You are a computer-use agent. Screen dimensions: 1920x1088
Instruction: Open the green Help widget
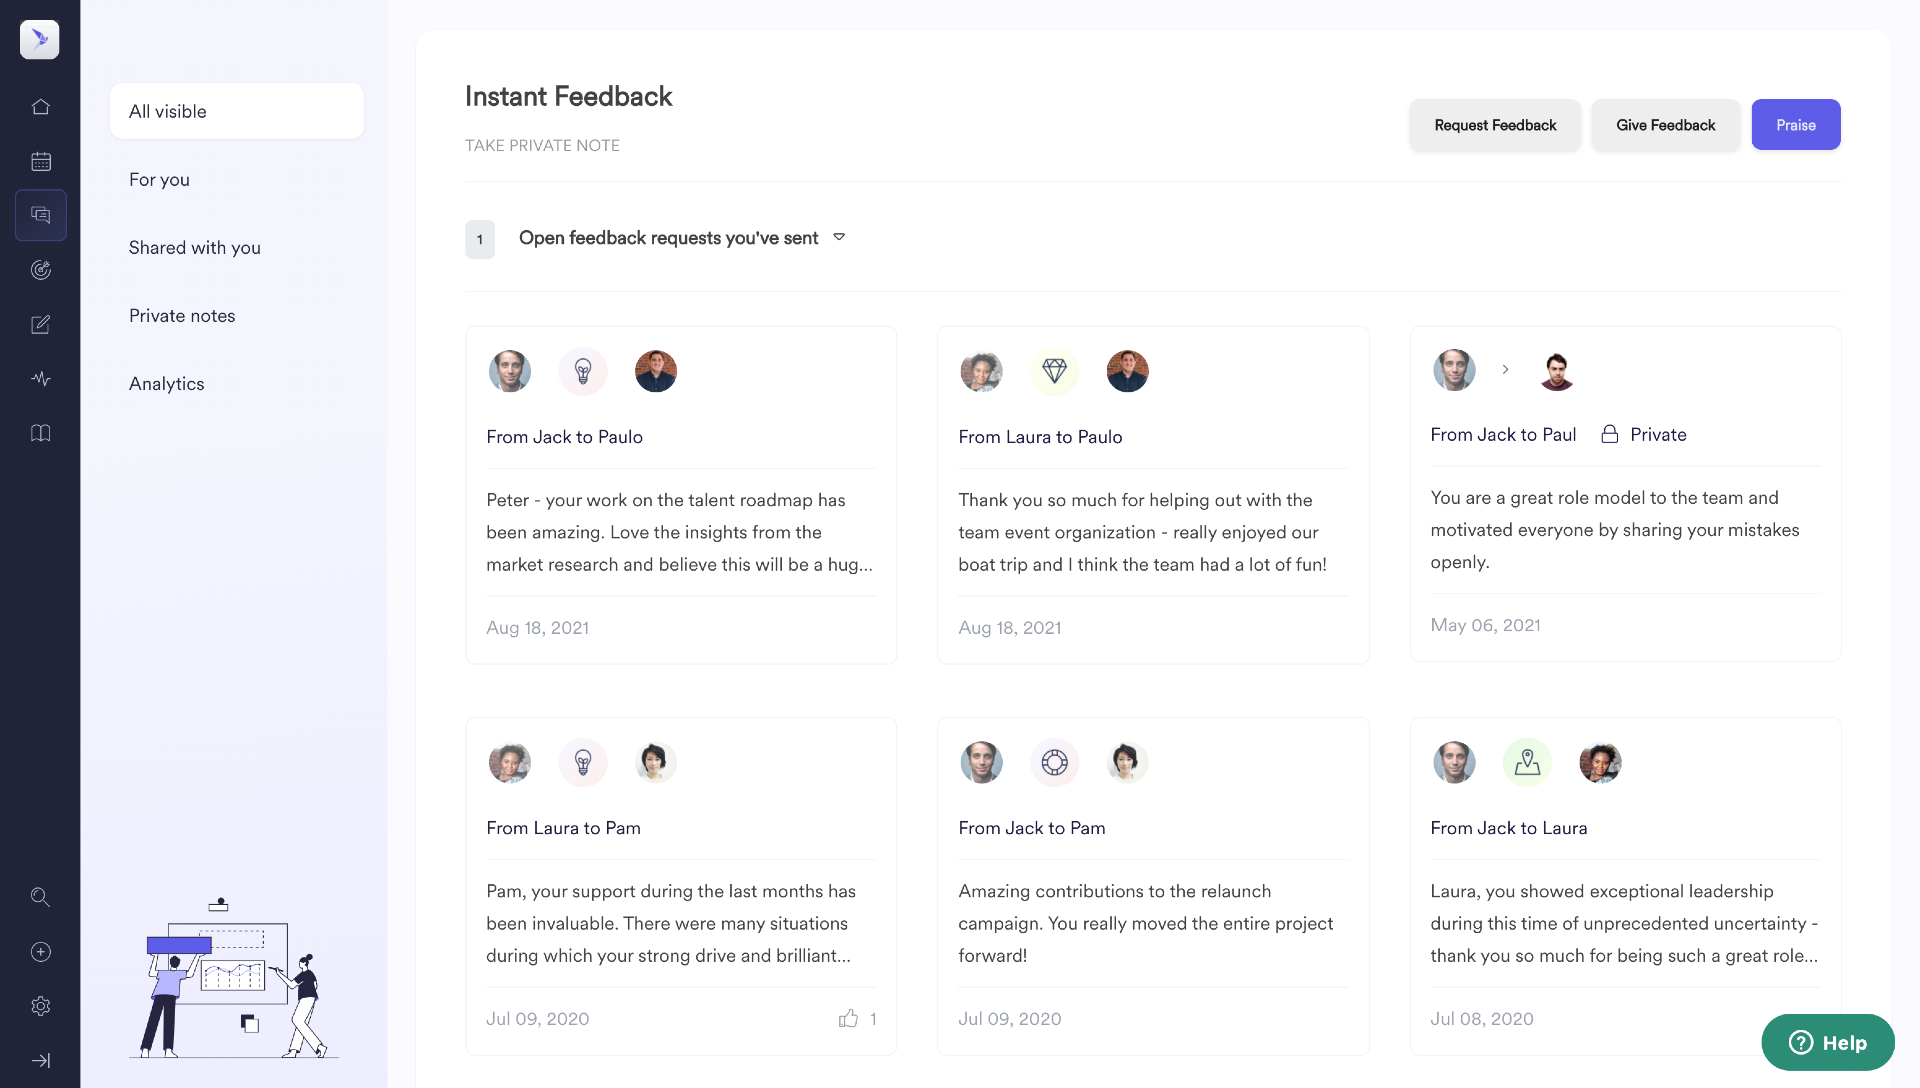pos(1827,1043)
